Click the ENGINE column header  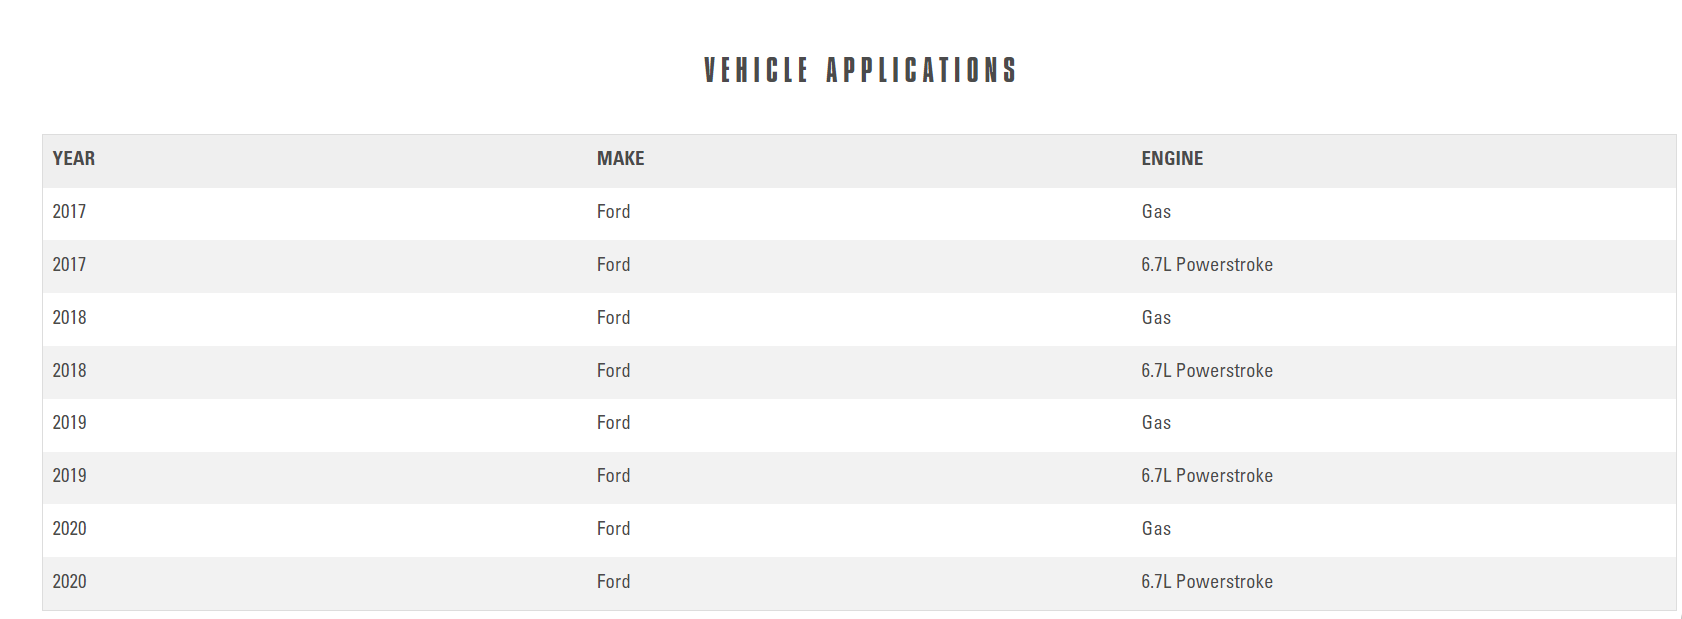tap(1172, 159)
